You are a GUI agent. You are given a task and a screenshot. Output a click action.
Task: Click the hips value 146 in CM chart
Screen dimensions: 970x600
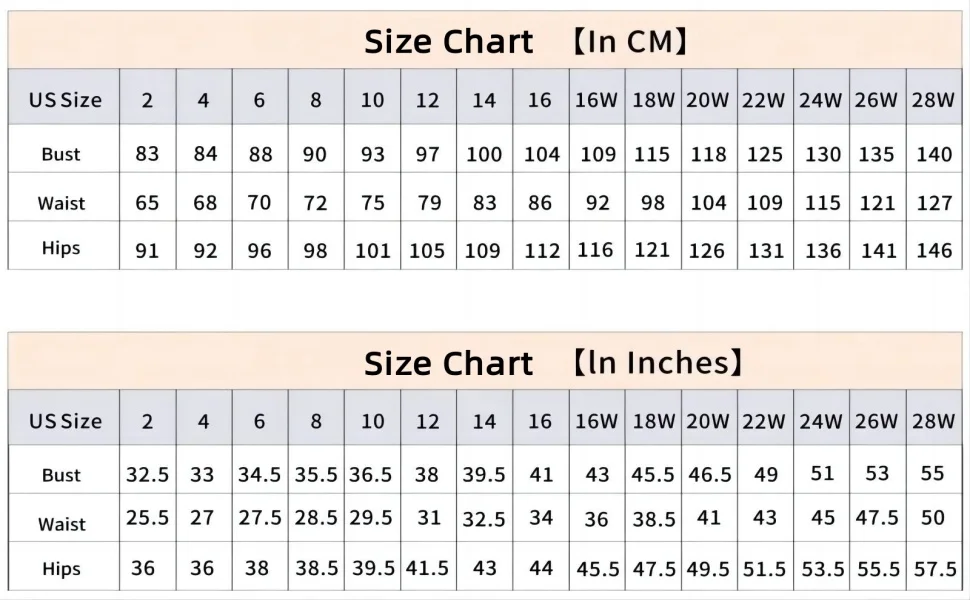coord(934,251)
